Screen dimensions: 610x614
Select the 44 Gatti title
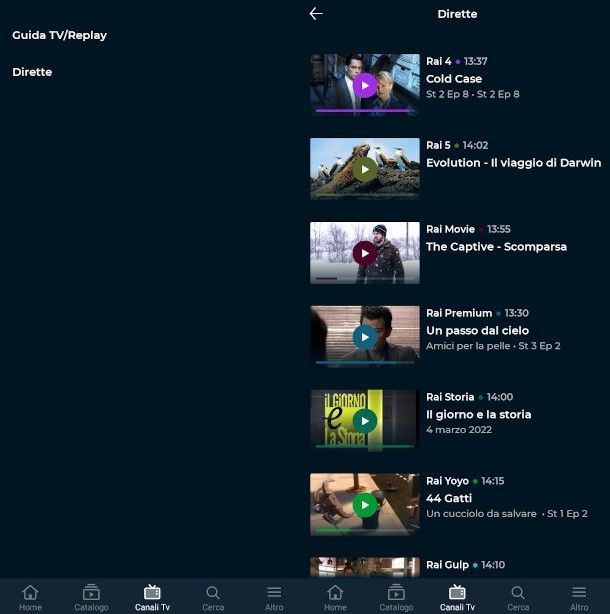pos(449,498)
